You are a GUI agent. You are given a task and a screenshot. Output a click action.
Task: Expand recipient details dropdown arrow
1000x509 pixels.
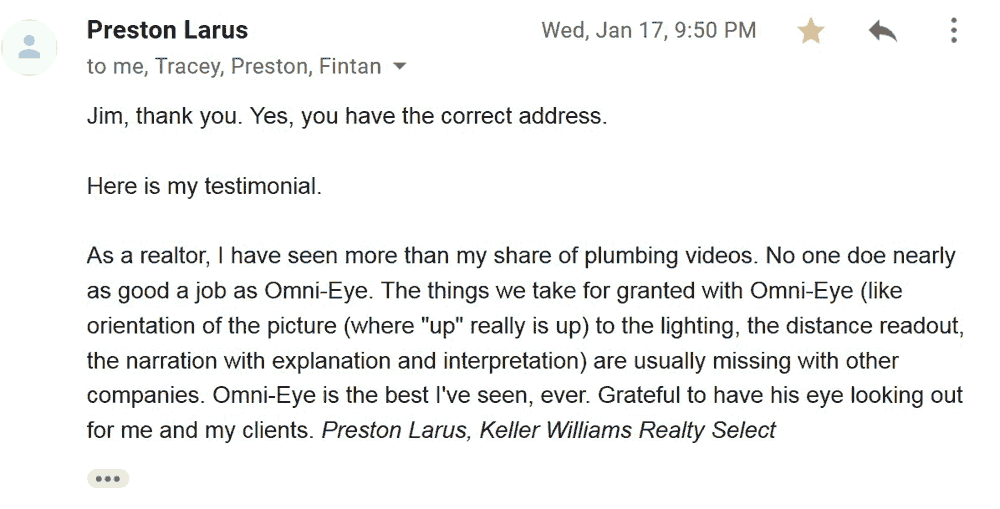(x=399, y=66)
